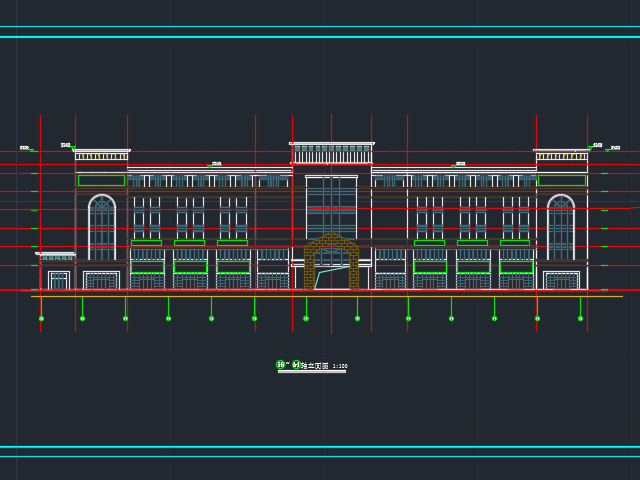The image size is (640, 480).
Task: Select the left tower rooftop parapet
Action: point(101,156)
